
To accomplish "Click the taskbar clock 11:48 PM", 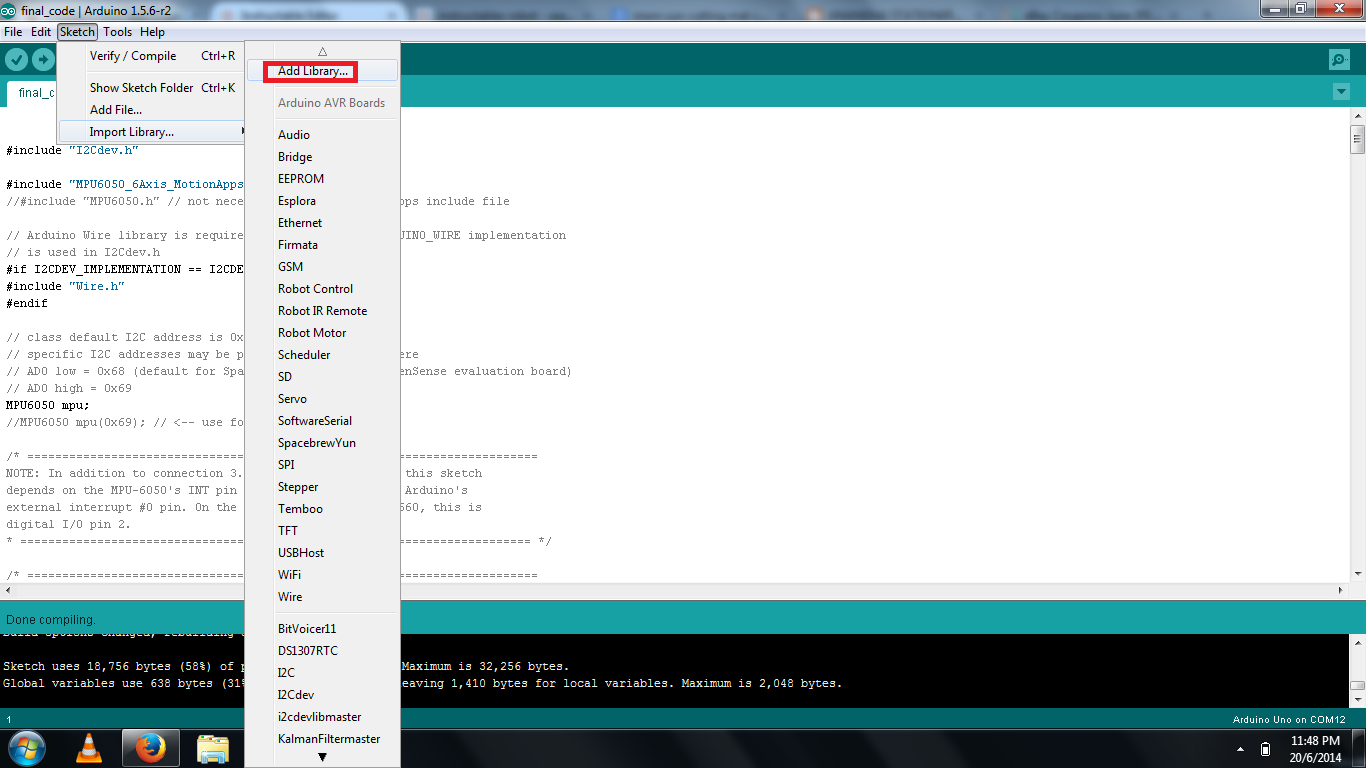I will (x=1315, y=741).
